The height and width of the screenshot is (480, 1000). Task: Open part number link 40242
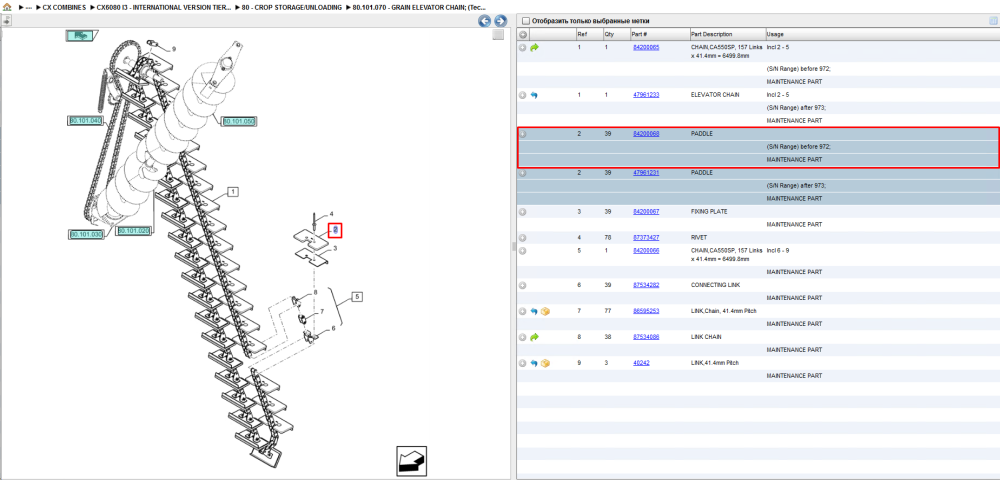640,363
